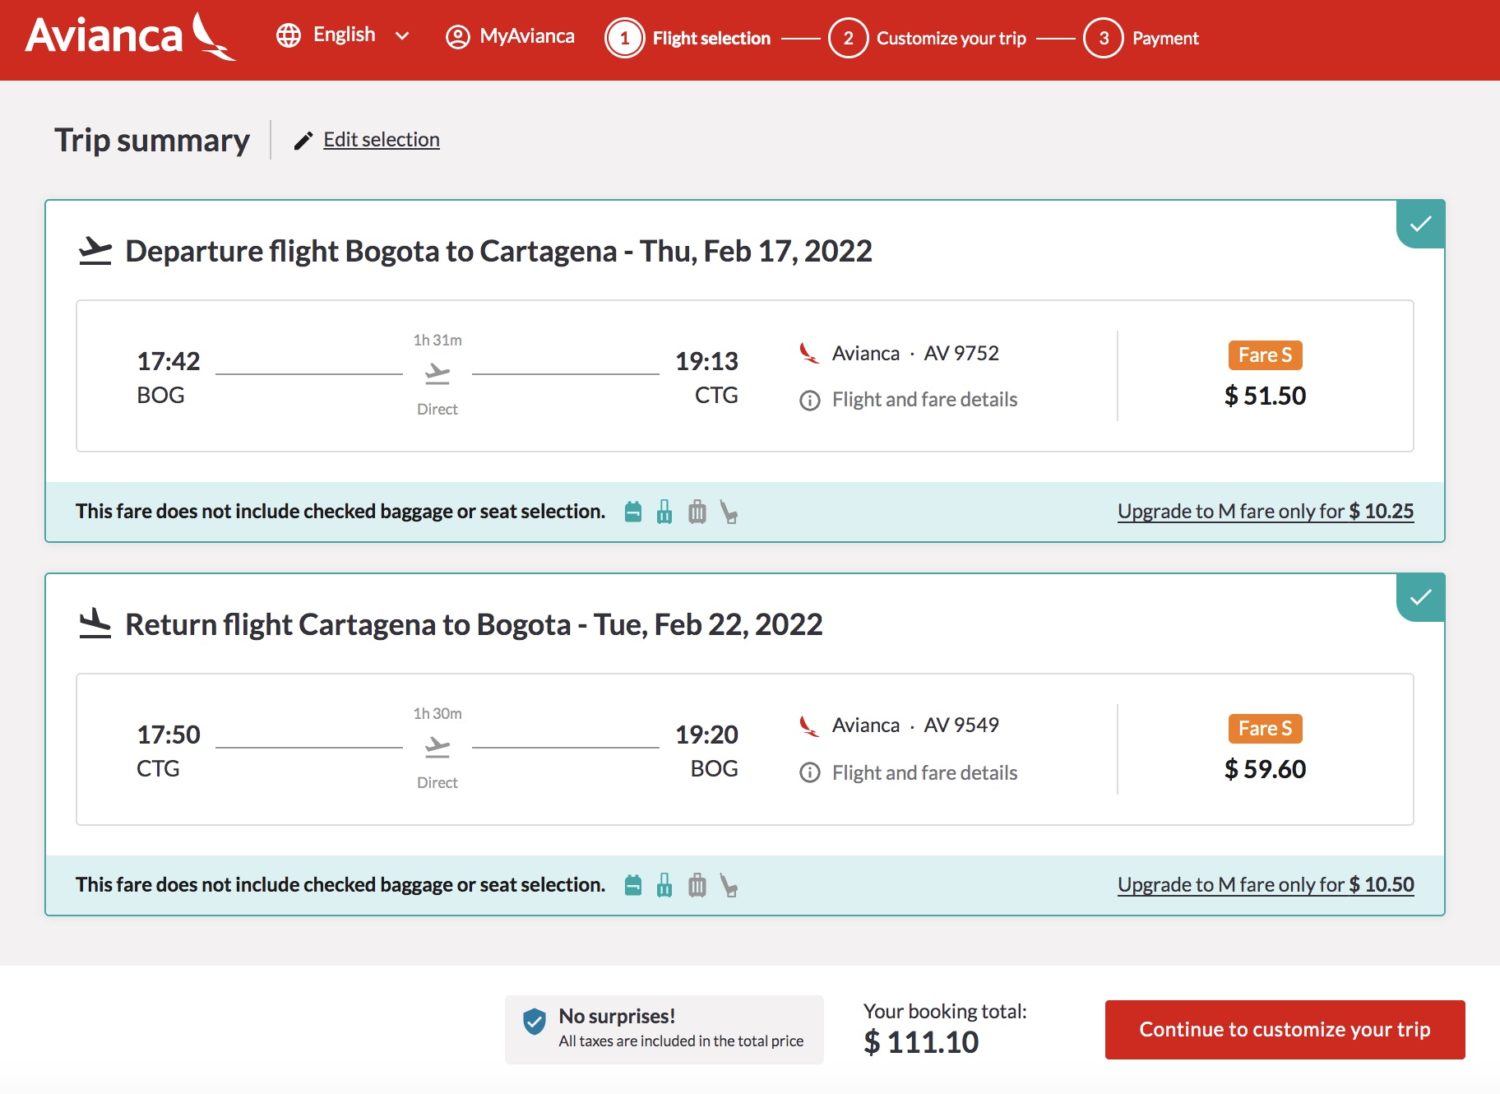1500x1094 pixels.
Task: Toggle the departure flight selected checkmark
Action: pyautogui.click(x=1421, y=224)
